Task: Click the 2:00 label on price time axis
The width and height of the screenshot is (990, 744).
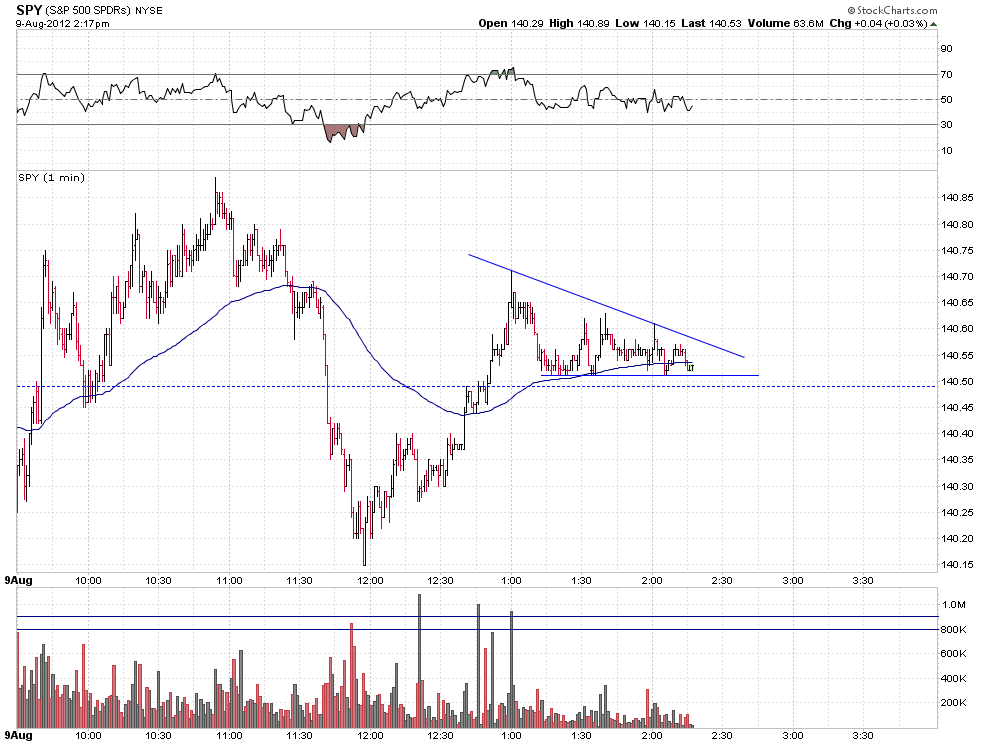Action: point(652,580)
